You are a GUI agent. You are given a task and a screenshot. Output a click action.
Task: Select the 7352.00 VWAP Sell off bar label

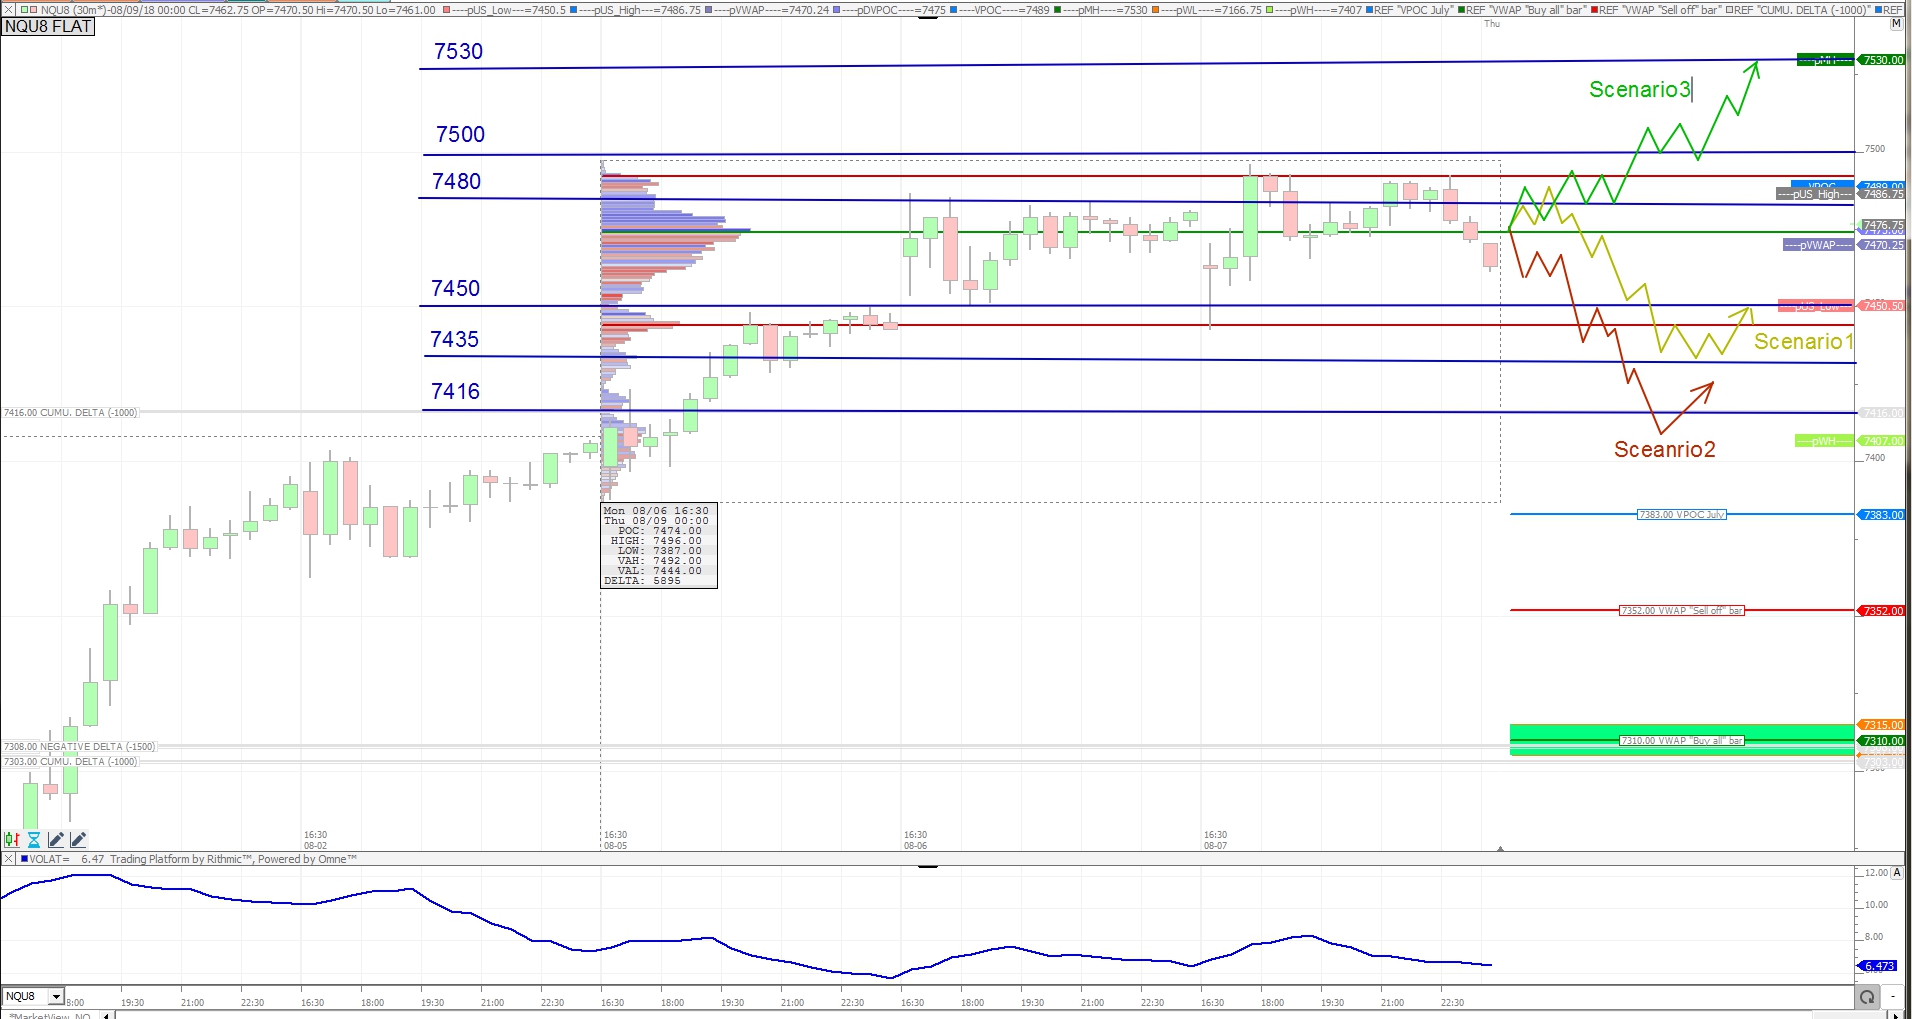pos(1682,611)
